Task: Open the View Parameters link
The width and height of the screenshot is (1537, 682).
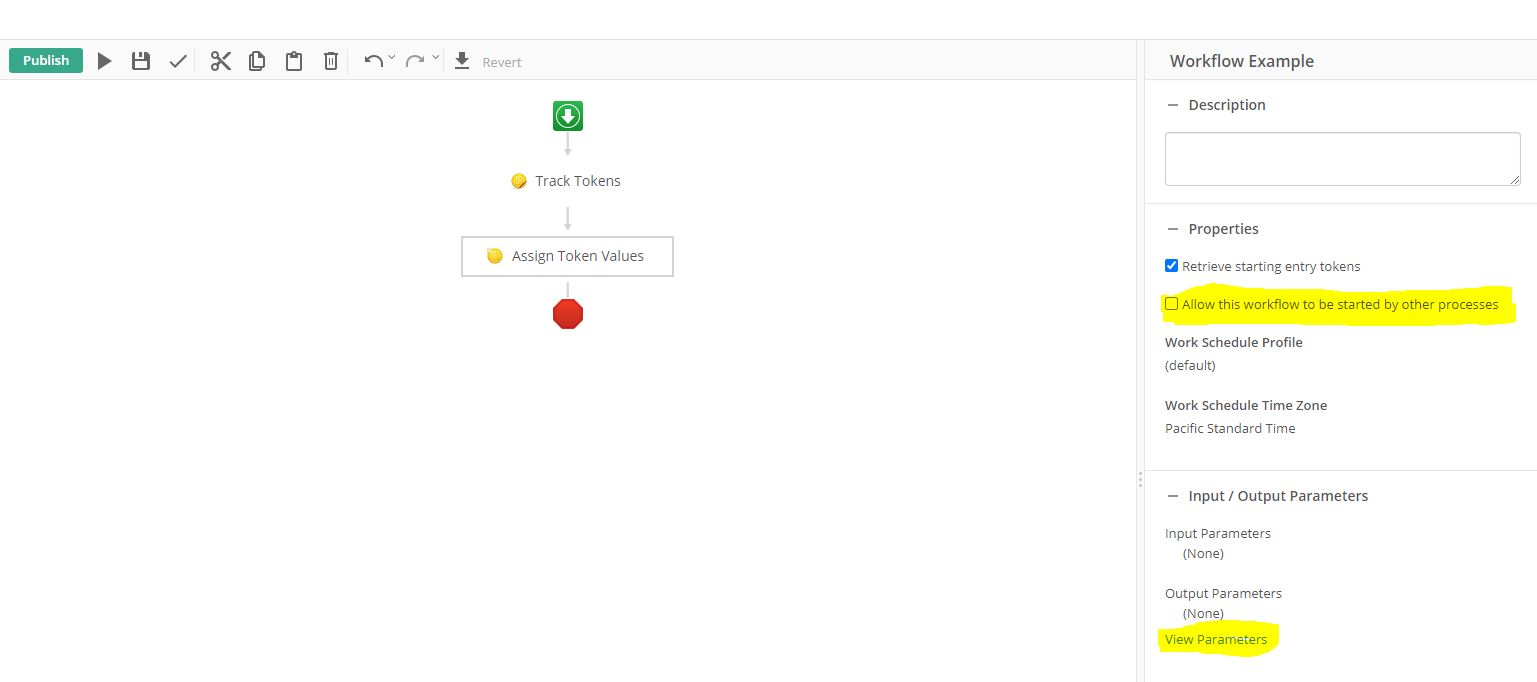Action: [1216, 639]
